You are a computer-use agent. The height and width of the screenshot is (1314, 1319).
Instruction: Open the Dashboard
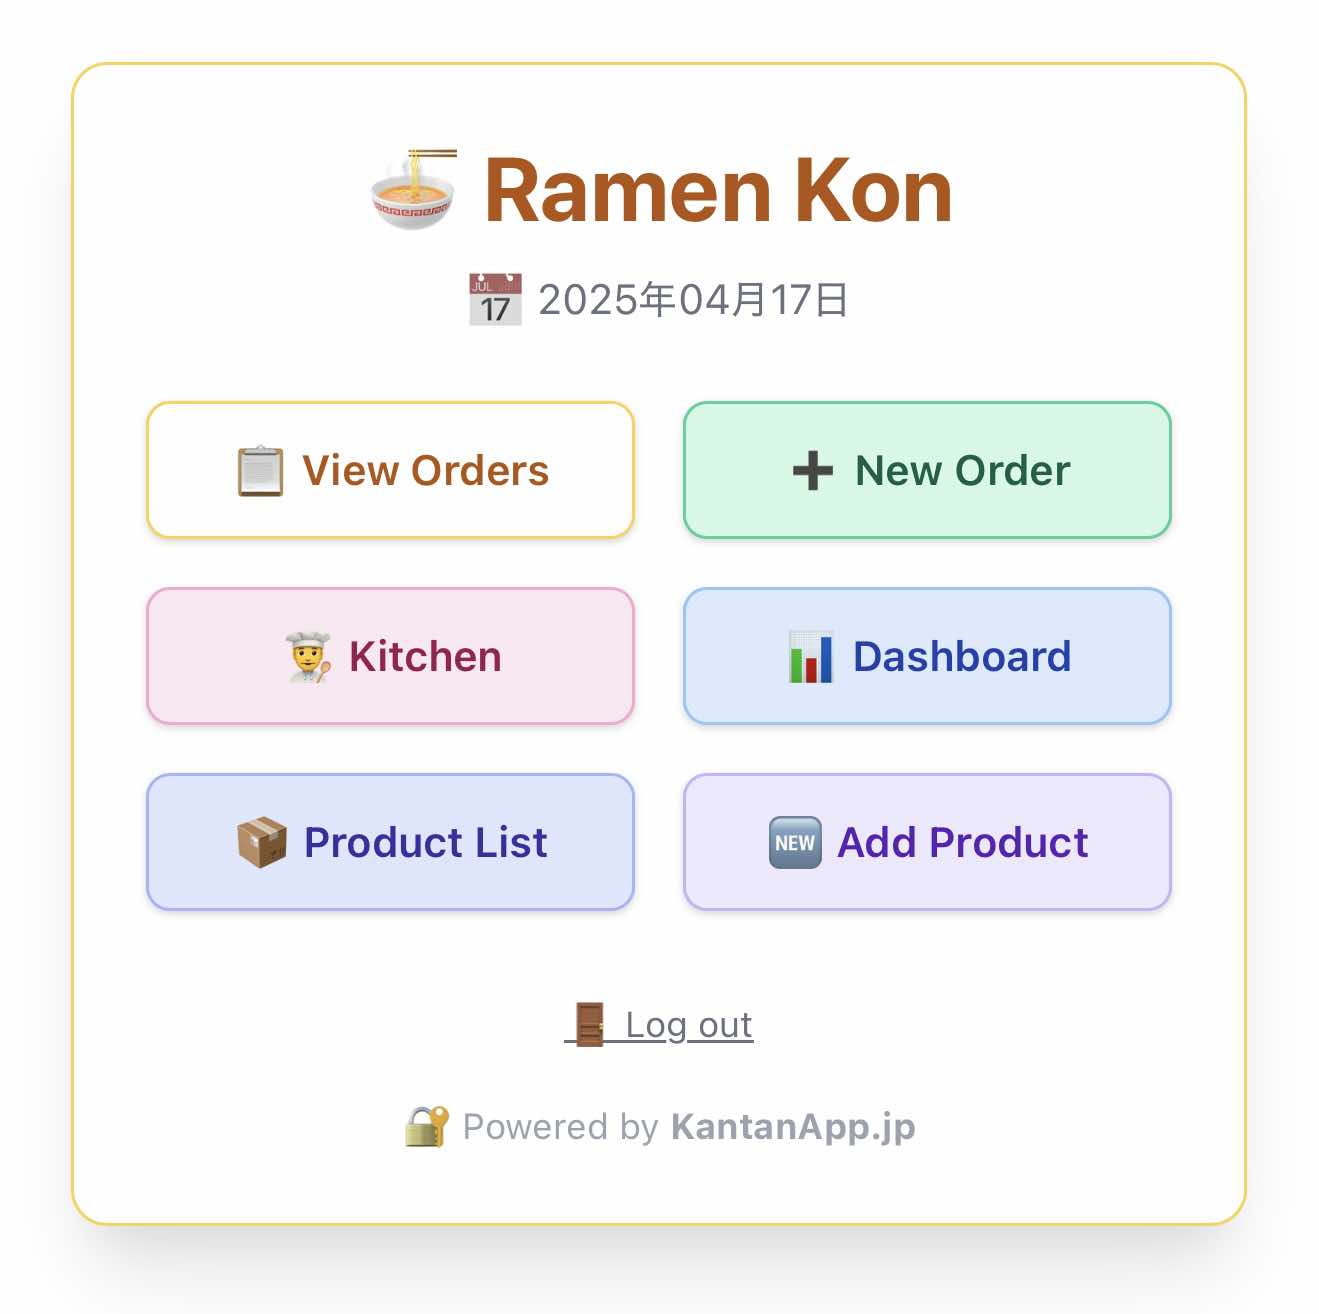pos(927,657)
